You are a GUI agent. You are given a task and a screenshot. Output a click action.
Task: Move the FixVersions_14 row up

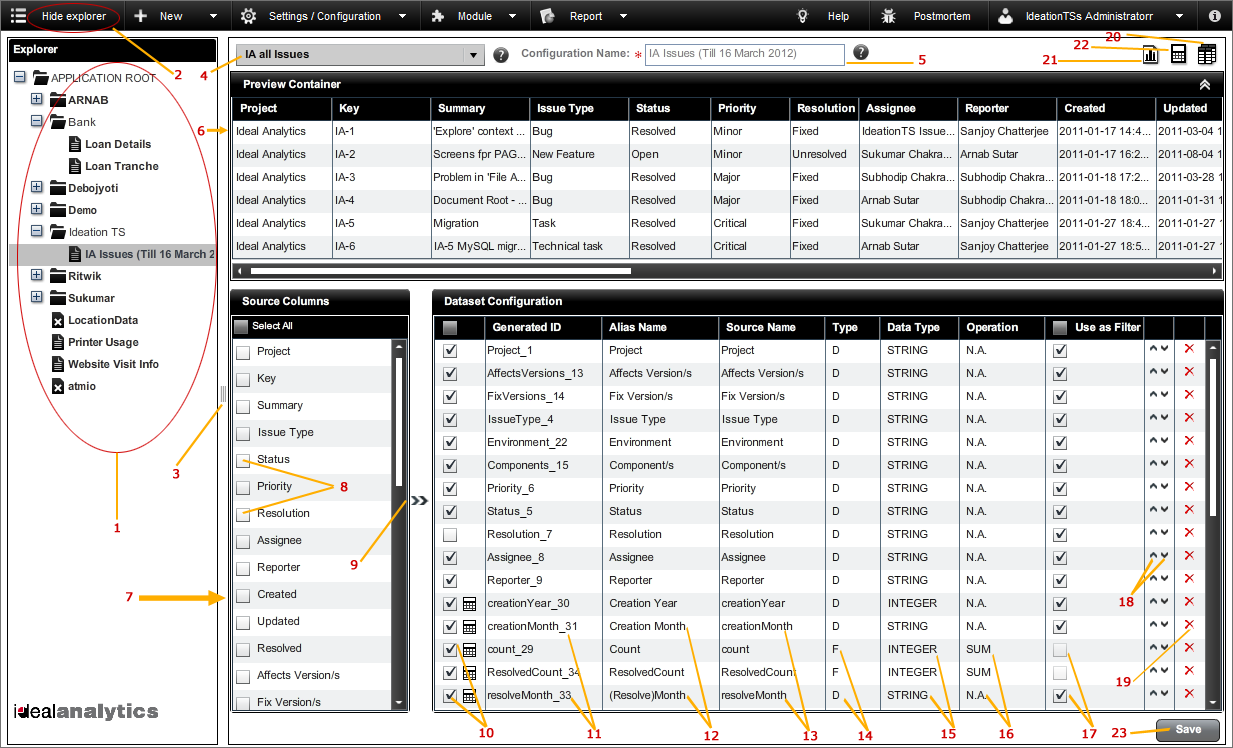click(x=1153, y=396)
